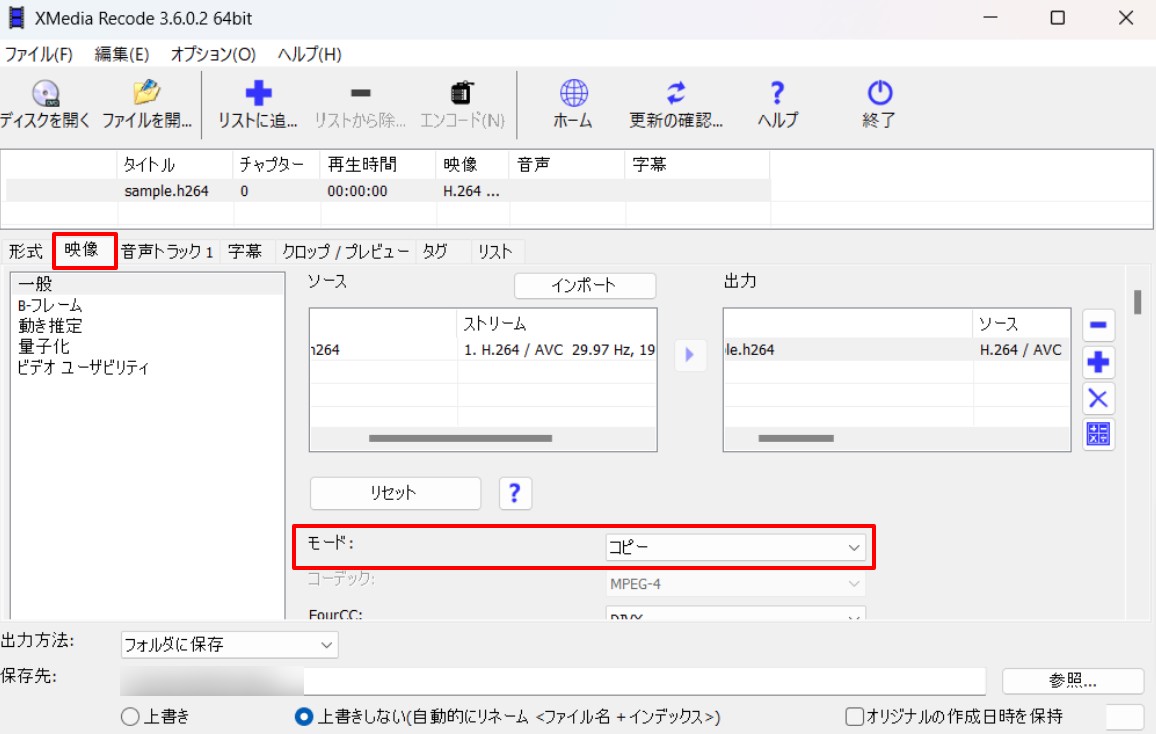Click the 参照... browse button

point(1073,681)
